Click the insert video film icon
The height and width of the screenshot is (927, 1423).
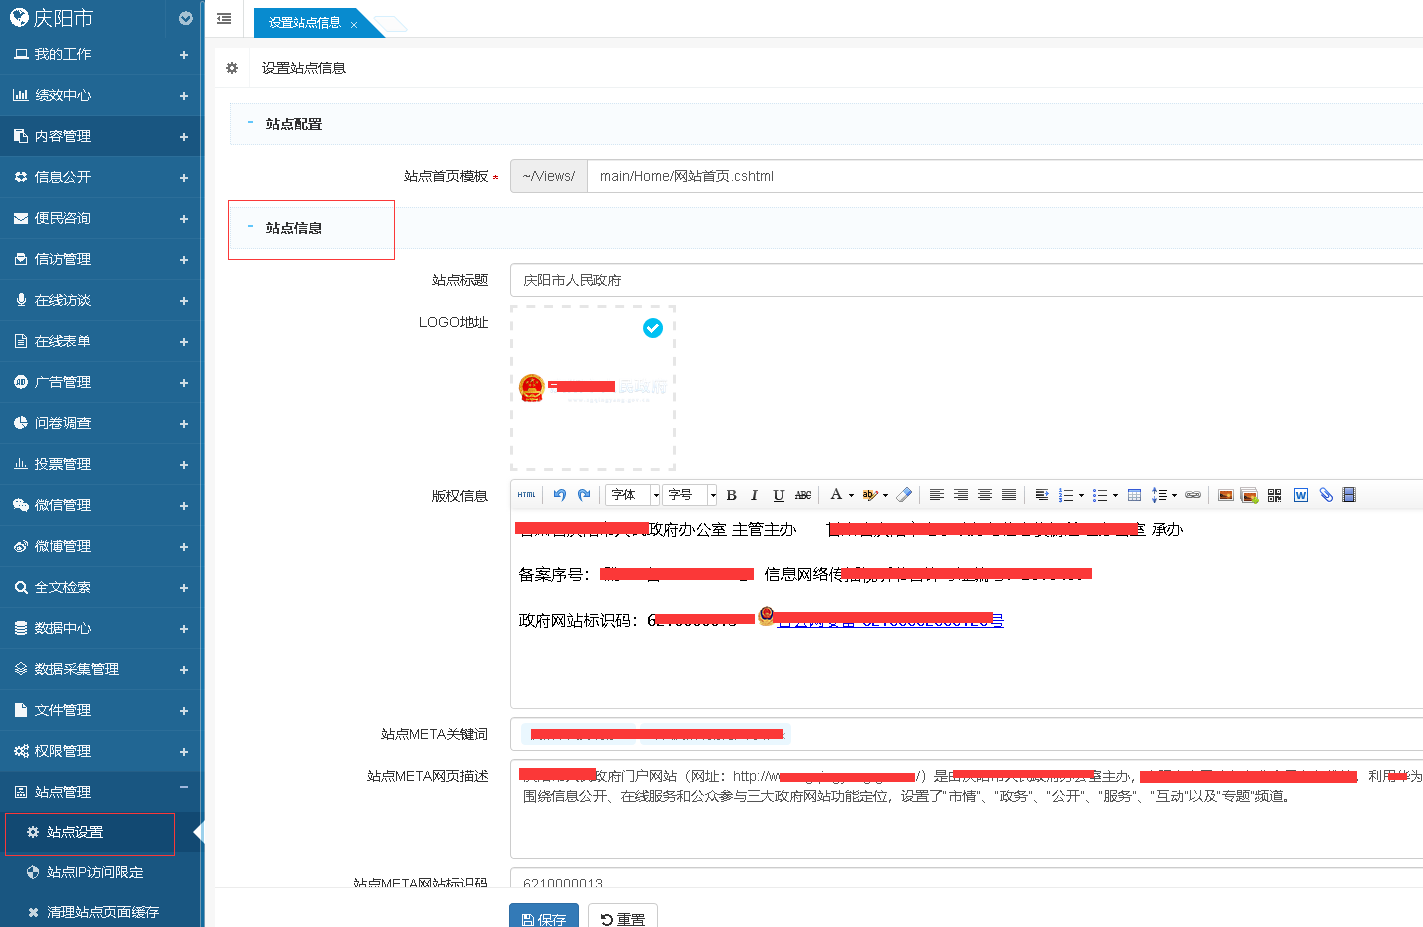click(1349, 495)
